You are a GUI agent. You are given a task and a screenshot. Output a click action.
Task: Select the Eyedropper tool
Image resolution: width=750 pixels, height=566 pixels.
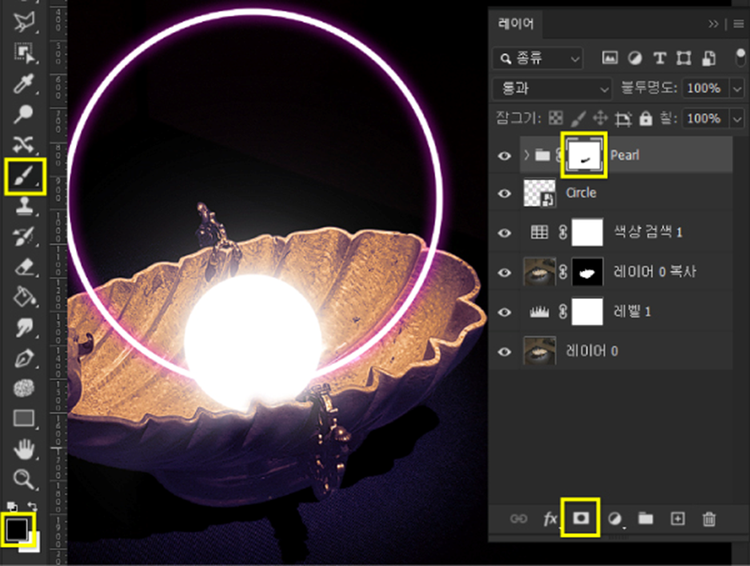[x=23, y=83]
